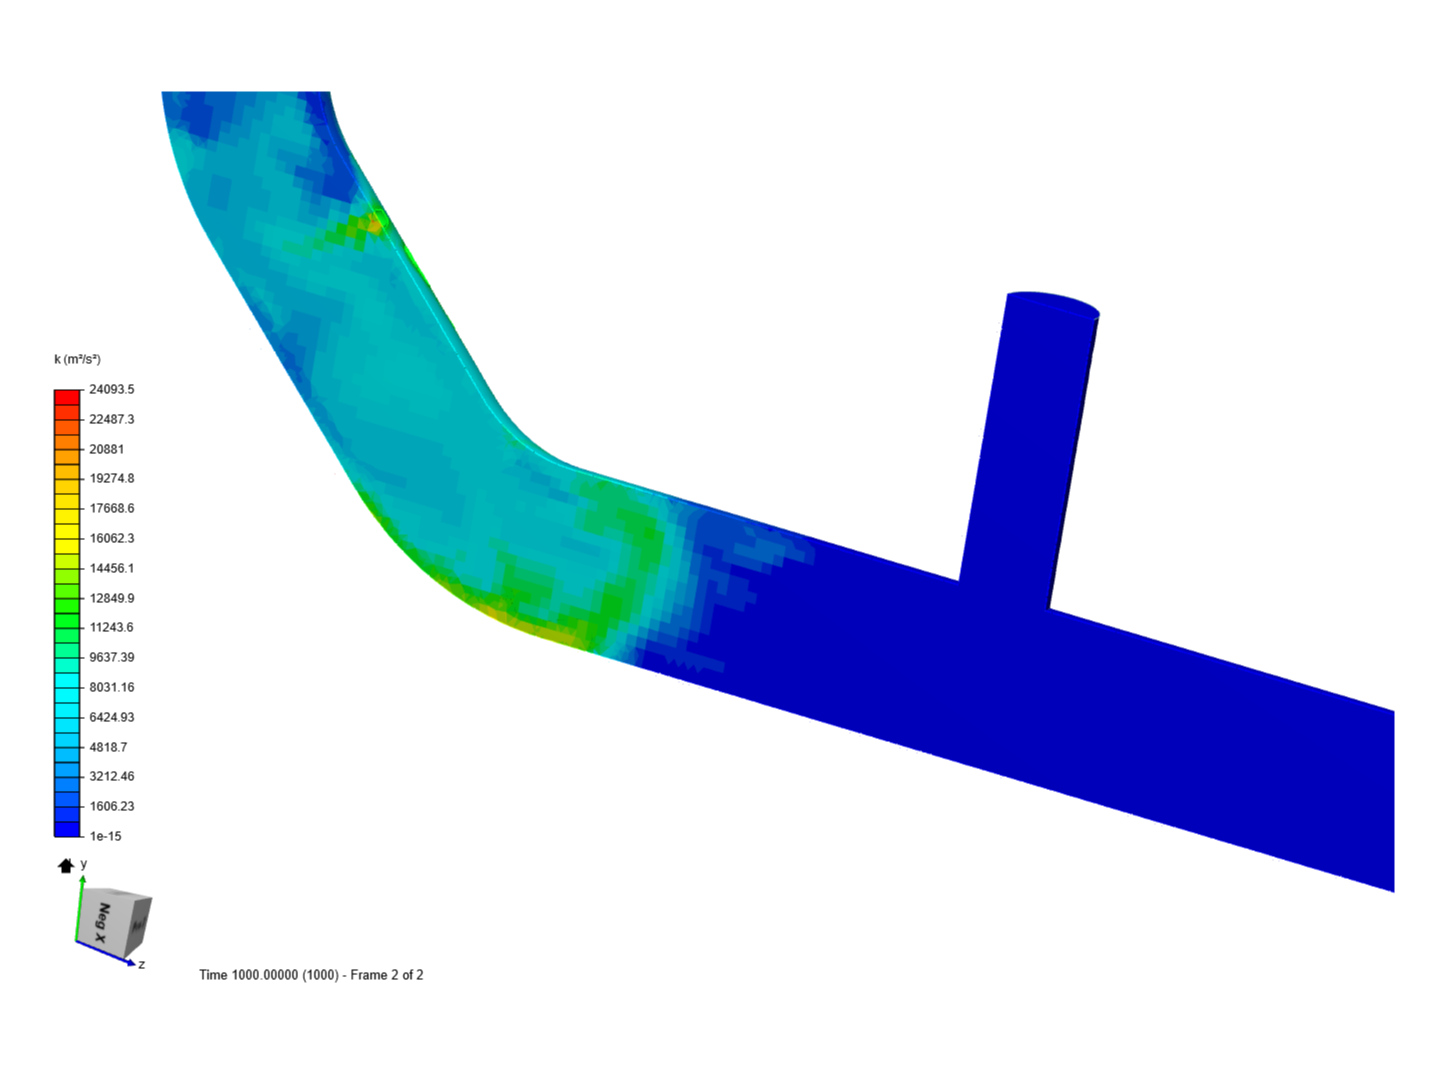Select the legend title k (m²/s²)

(x=77, y=359)
